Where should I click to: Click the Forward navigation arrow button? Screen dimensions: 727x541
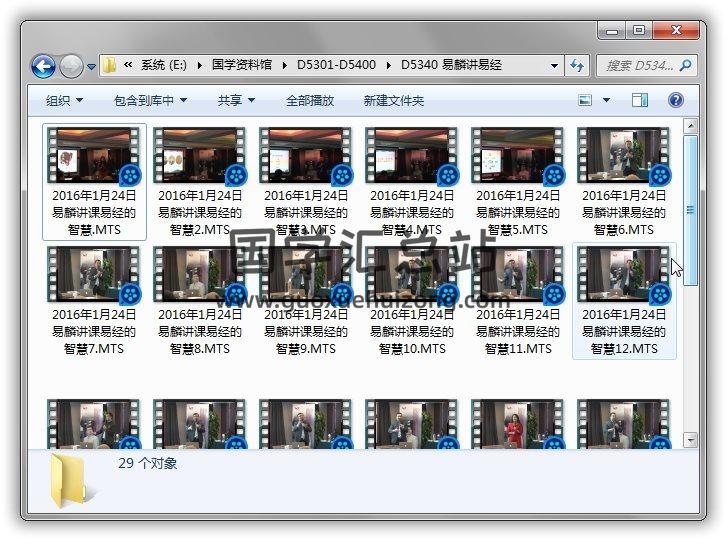tap(71, 66)
